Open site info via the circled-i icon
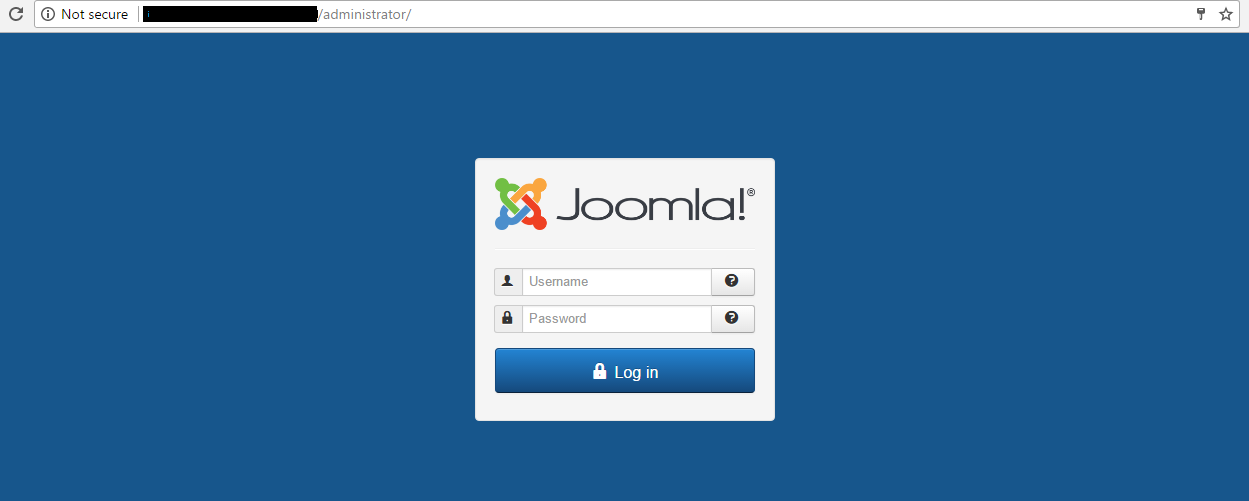Image resolution: width=1249 pixels, height=501 pixels. pyautogui.click(x=47, y=14)
